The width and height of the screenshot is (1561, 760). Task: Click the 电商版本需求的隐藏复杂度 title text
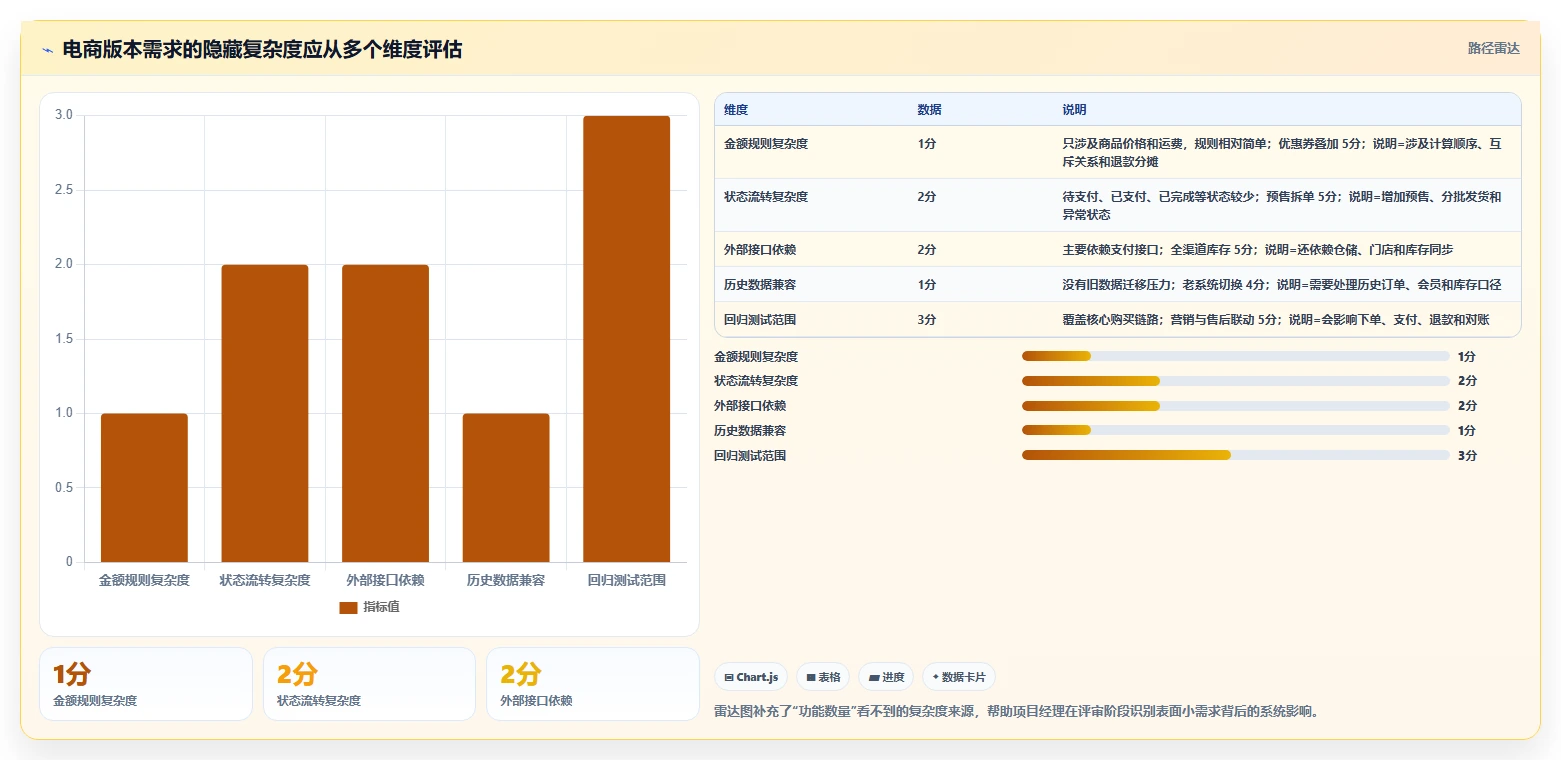coord(262,50)
